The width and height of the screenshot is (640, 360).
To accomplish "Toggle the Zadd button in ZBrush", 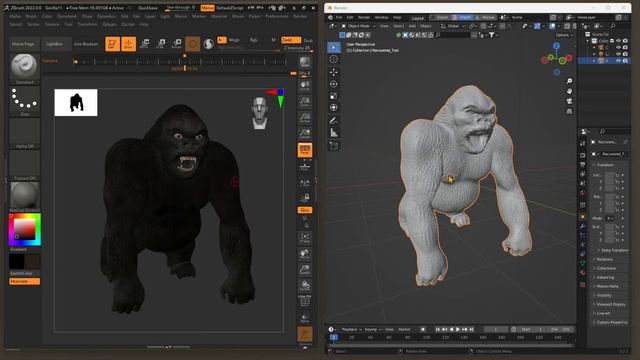I will click(291, 40).
